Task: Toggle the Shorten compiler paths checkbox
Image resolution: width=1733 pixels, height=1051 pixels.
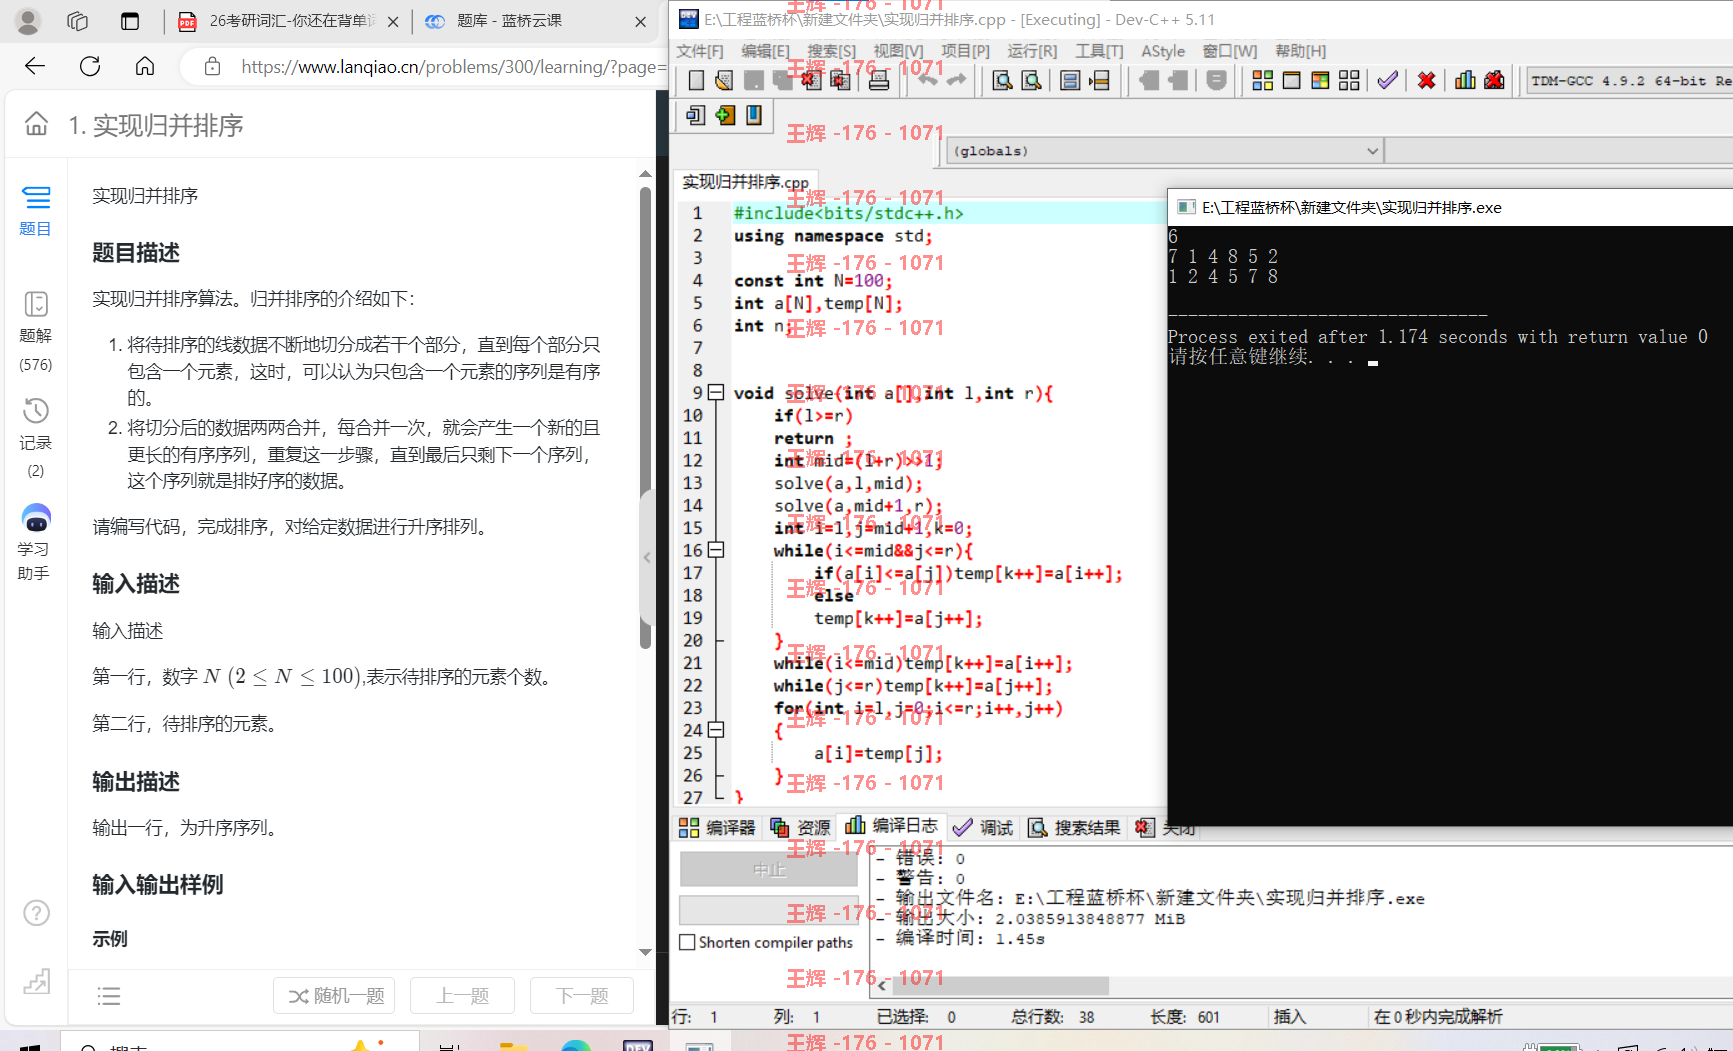Action: pyautogui.click(x=687, y=942)
